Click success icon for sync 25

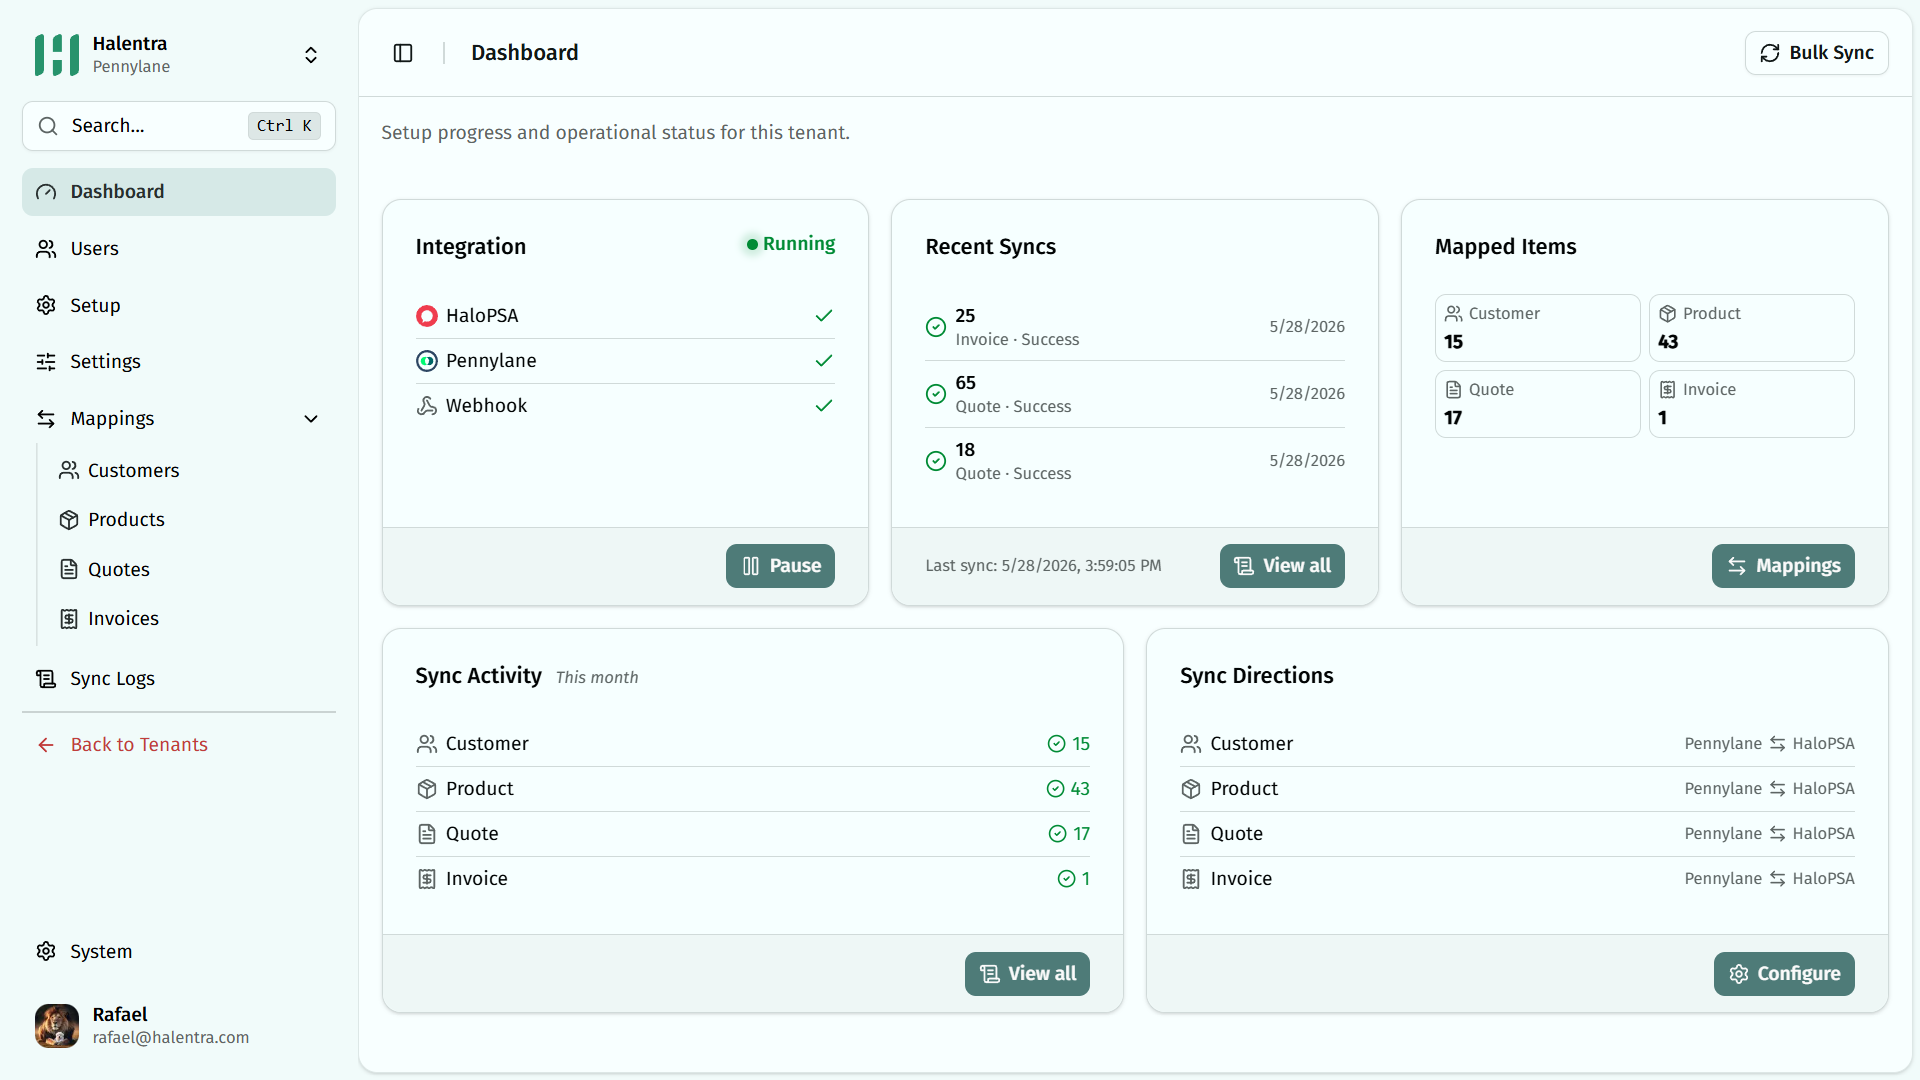(936, 327)
